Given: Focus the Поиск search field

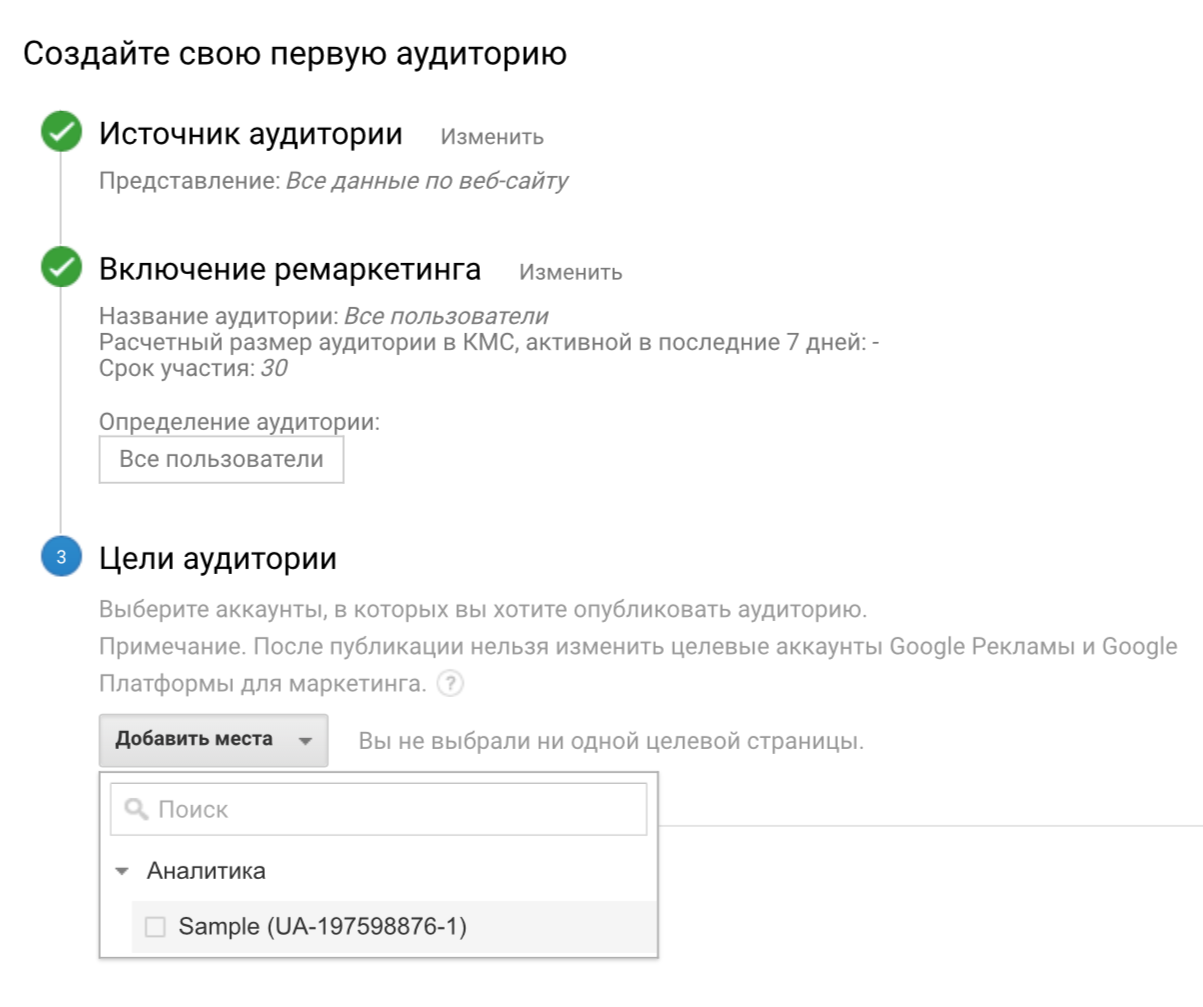Looking at the screenshot, I should [x=400, y=809].
